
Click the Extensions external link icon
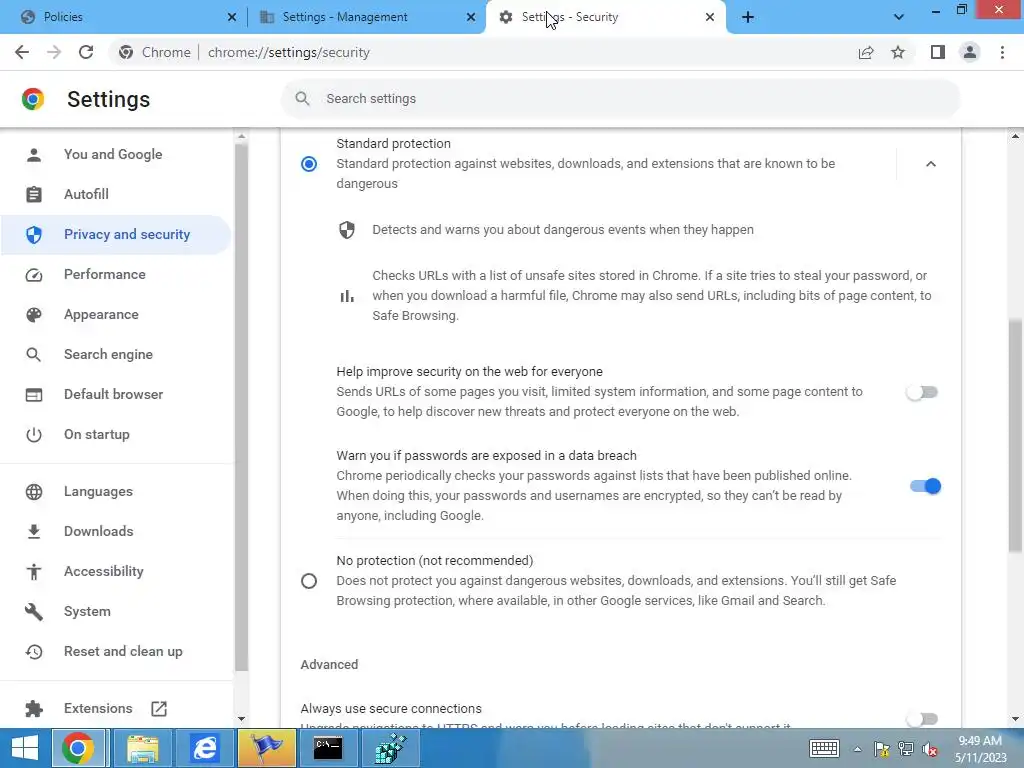159,709
